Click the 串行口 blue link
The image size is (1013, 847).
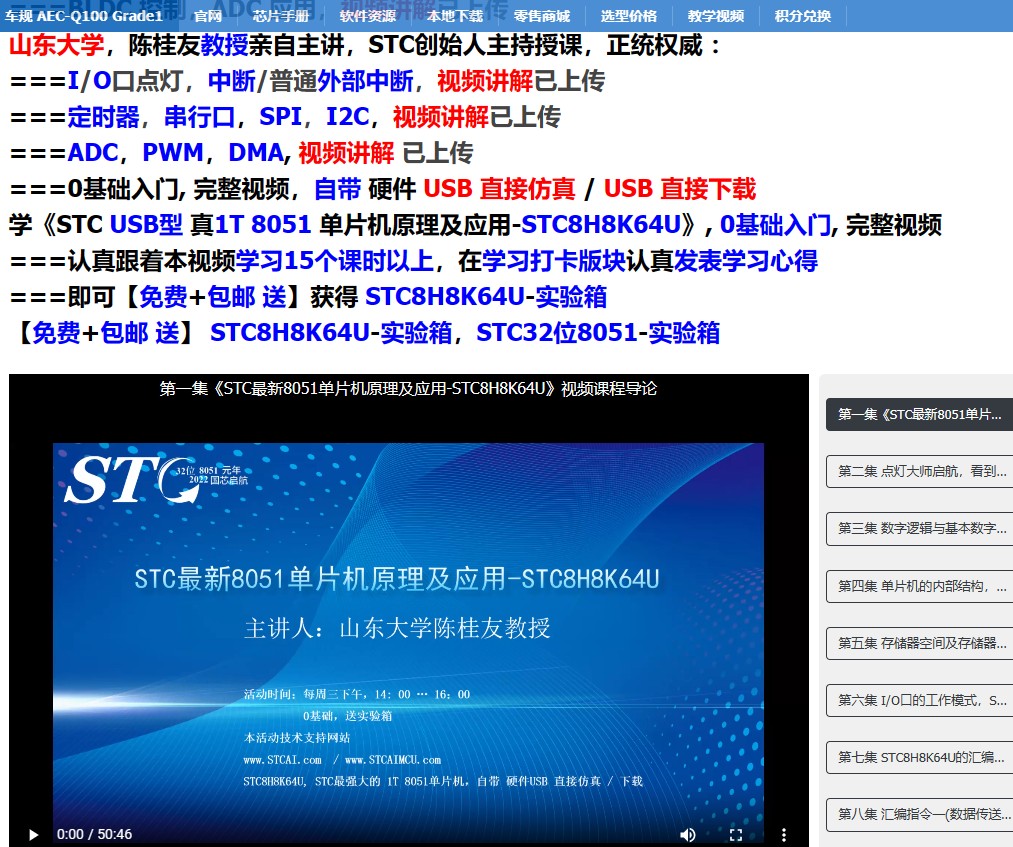pos(199,117)
